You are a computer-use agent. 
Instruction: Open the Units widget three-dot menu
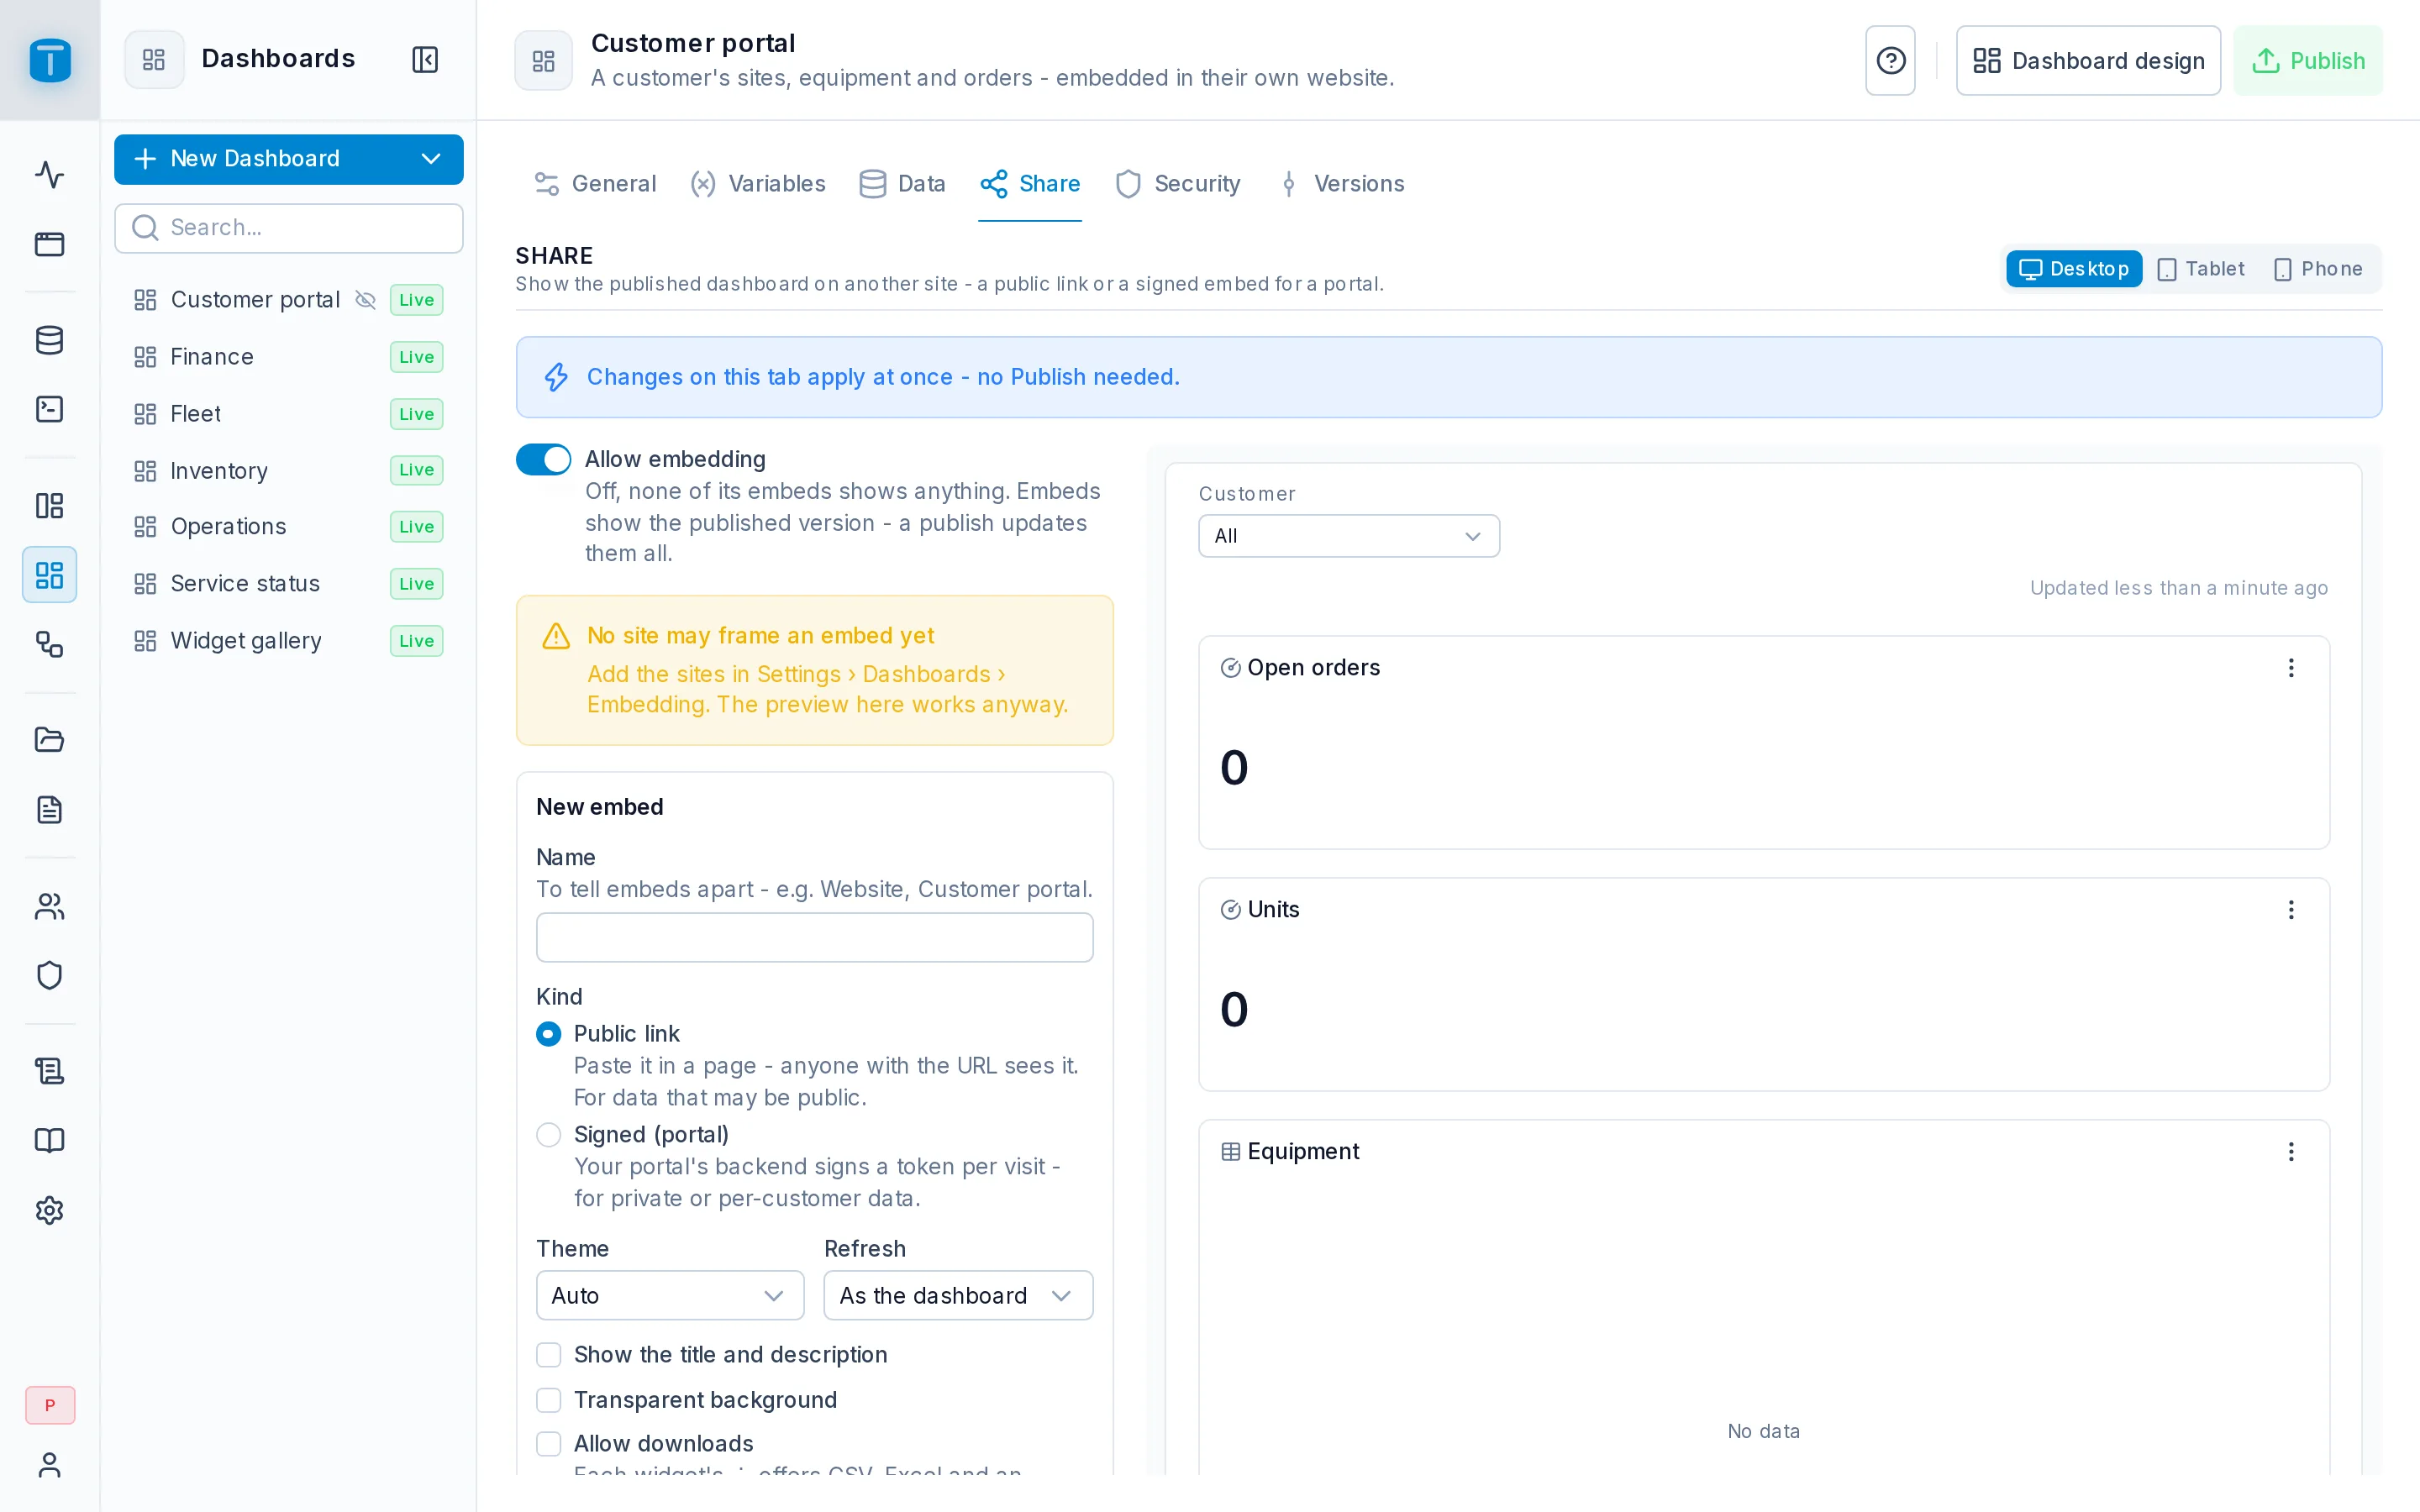pos(2291,910)
